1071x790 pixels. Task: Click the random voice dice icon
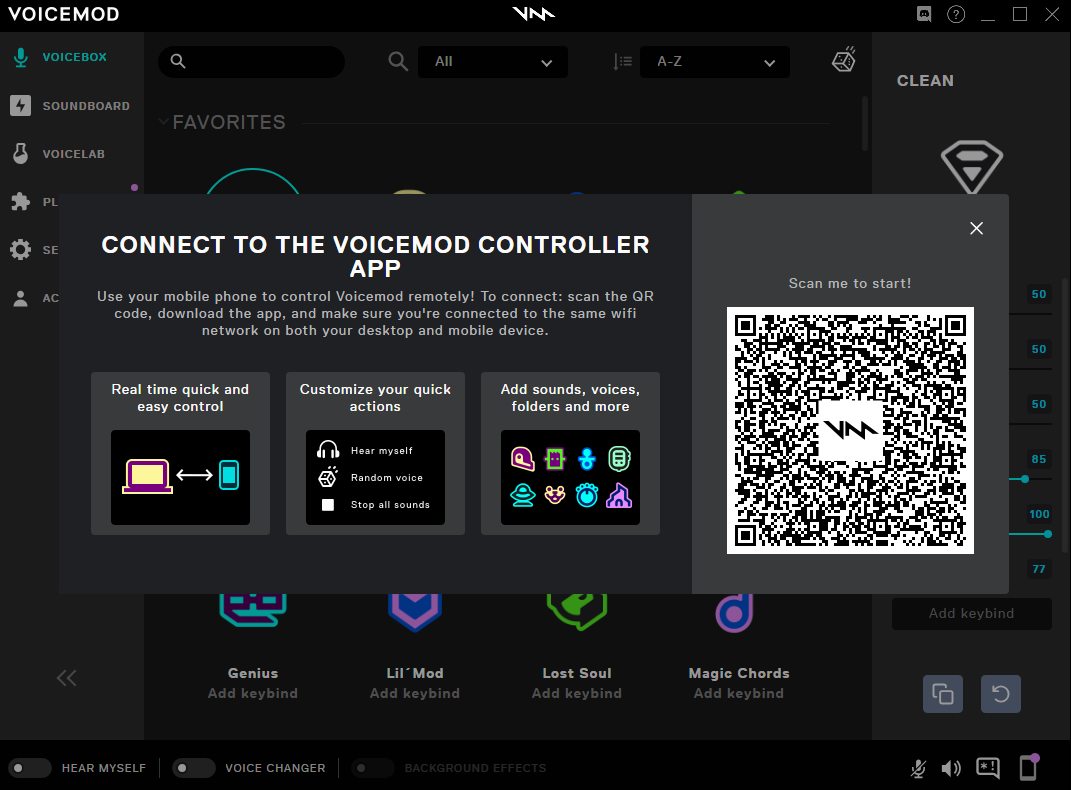(x=844, y=60)
